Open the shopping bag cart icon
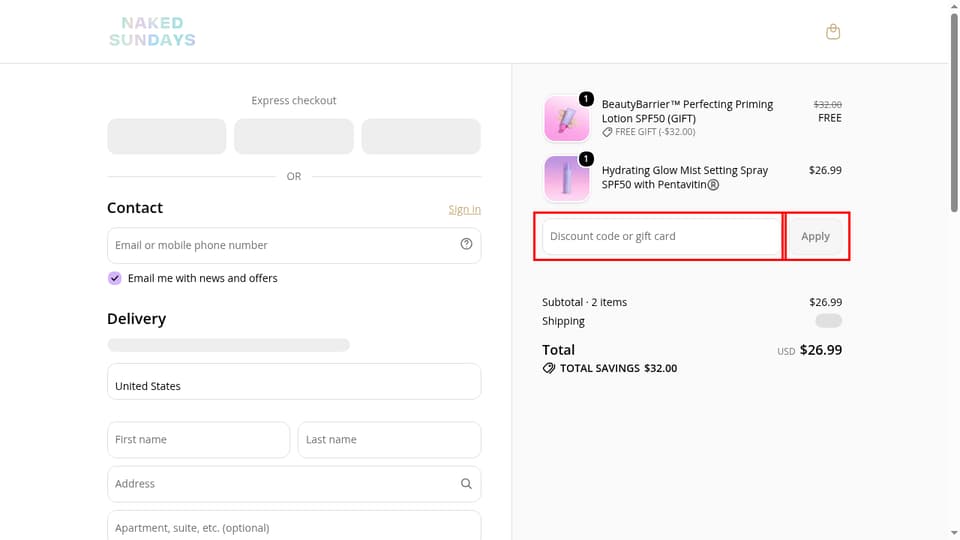Screen dimensions: 960x540 coord(833,32)
